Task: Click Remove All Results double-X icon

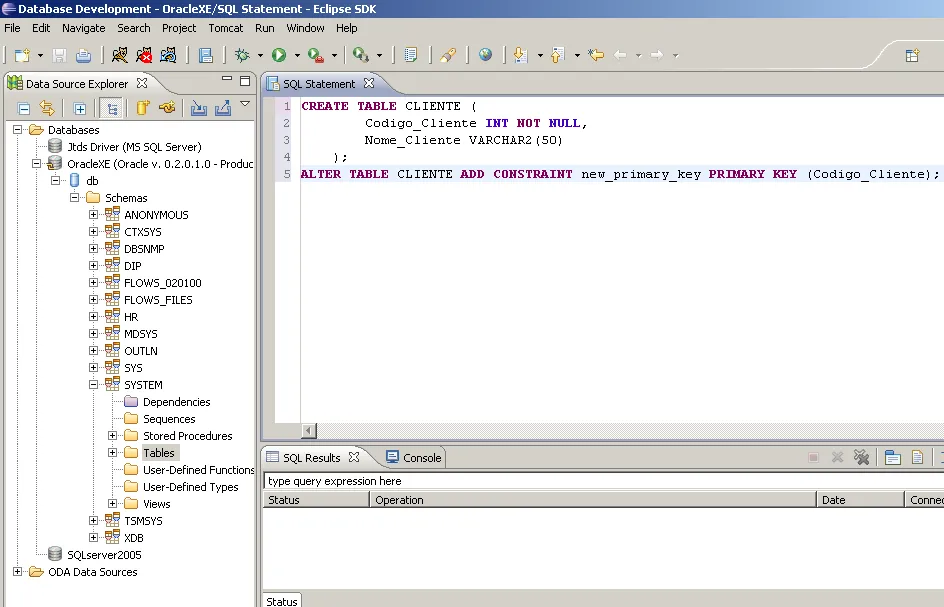Action: (862, 458)
